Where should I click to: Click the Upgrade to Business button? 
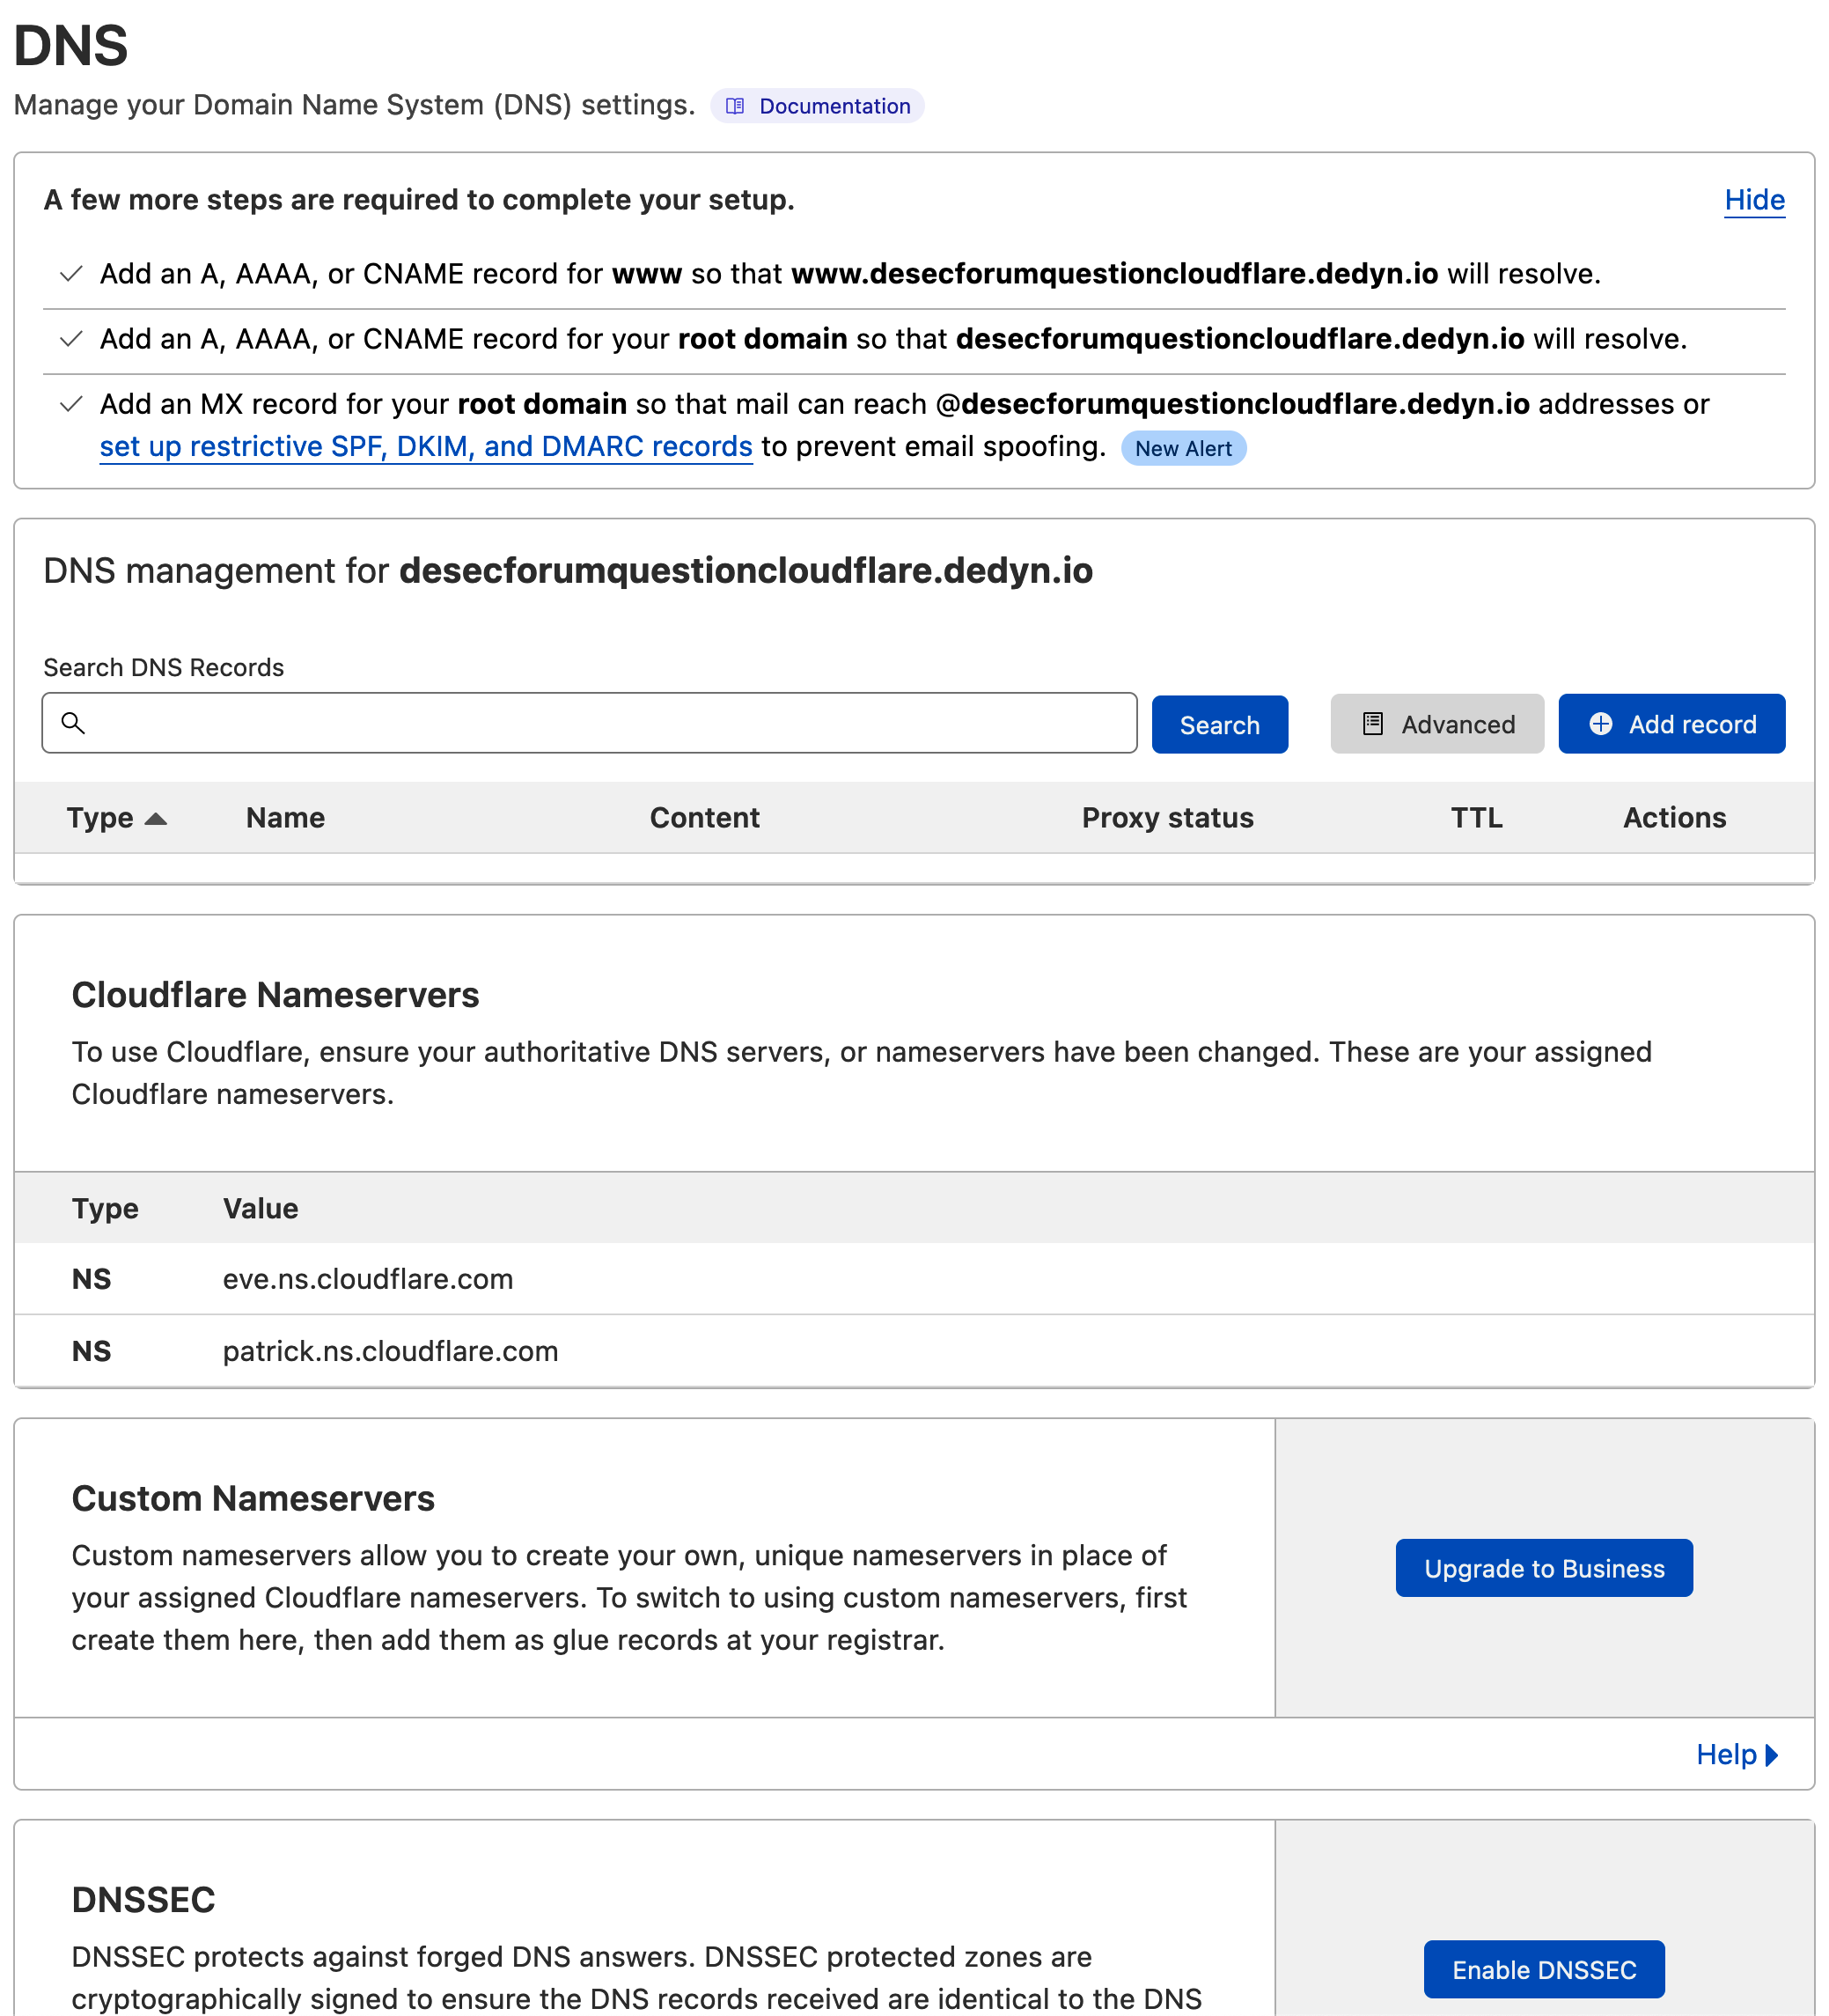pyautogui.click(x=1544, y=1568)
